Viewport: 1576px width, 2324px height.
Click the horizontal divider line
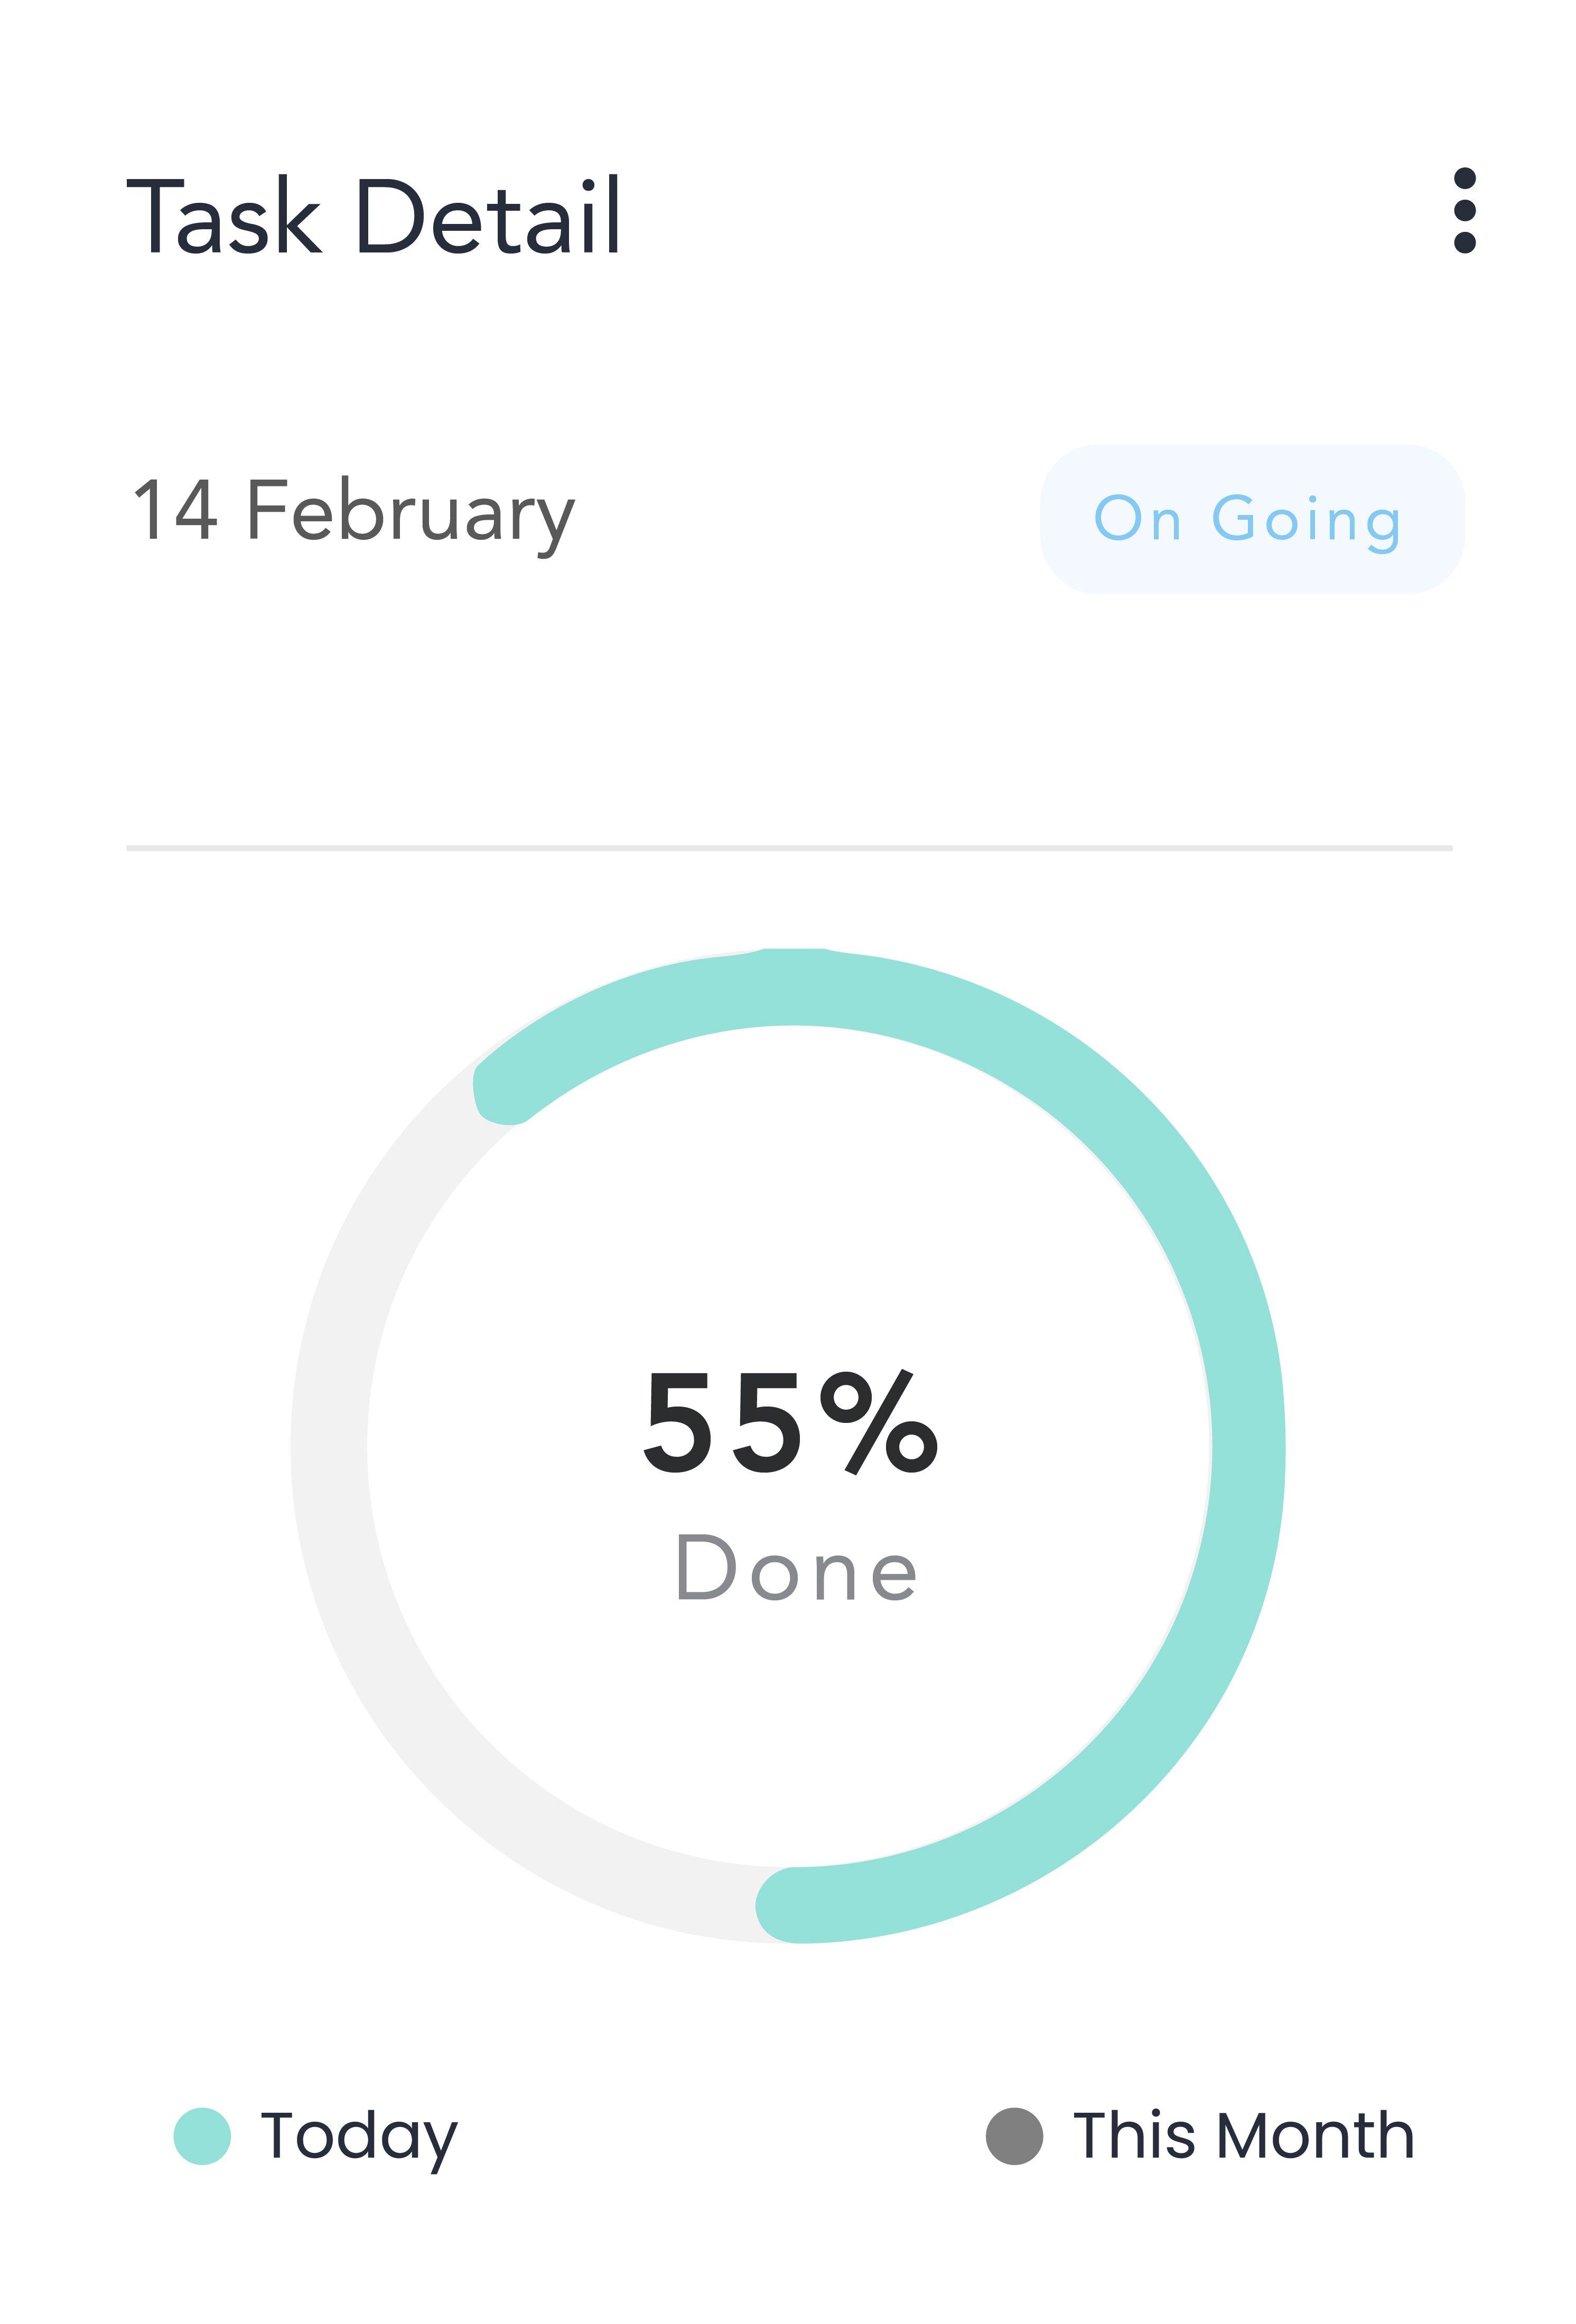pos(788,848)
